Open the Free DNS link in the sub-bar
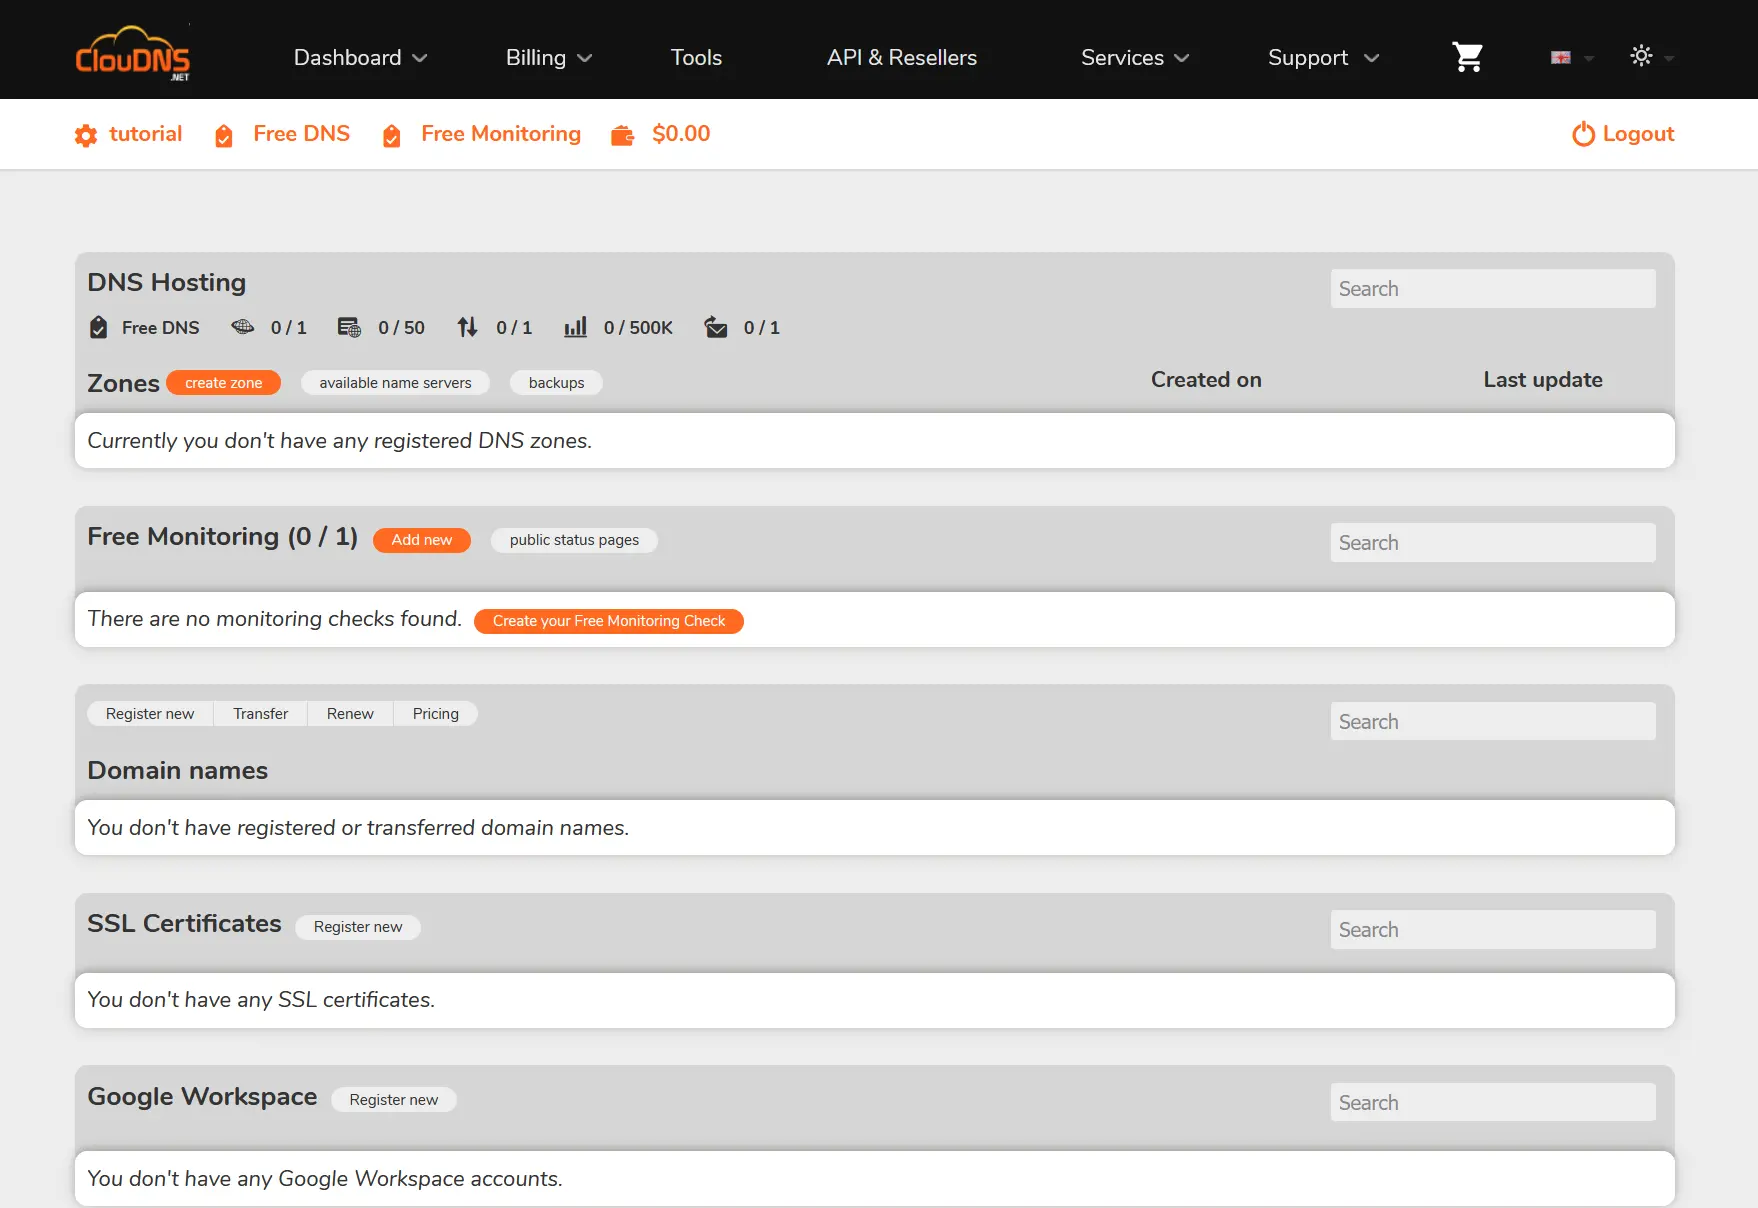The width and height of the screenshot is (1758, 1208). [x=301, y=134]
